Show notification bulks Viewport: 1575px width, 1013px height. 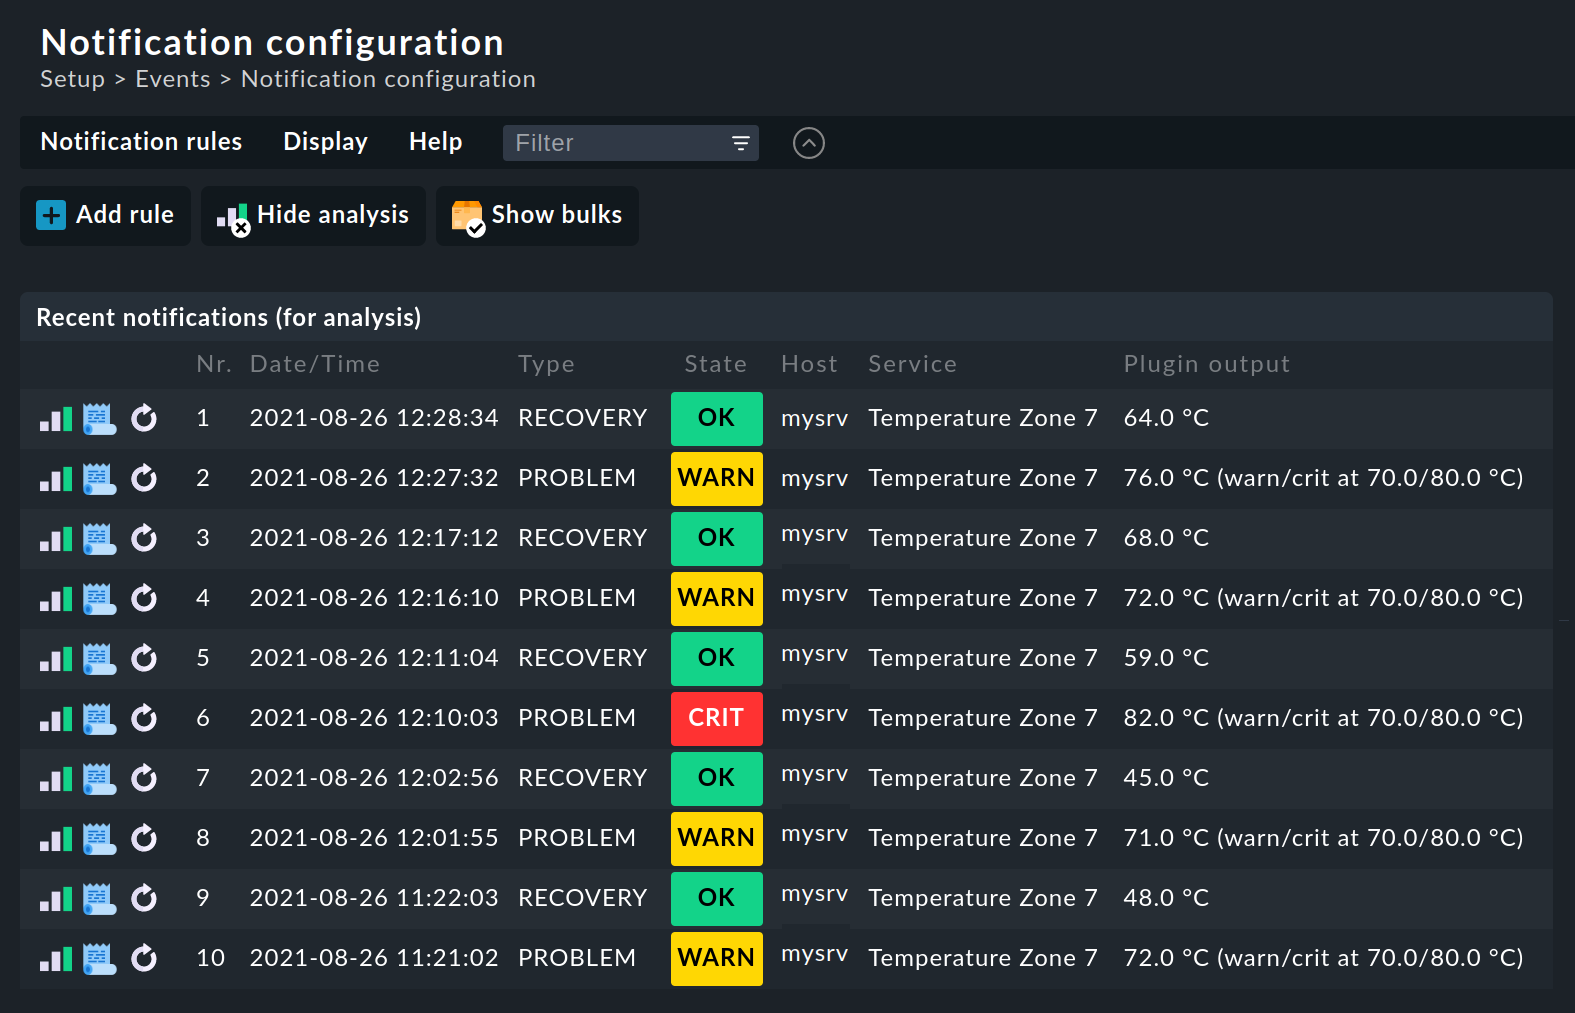[x=537, y=215]
